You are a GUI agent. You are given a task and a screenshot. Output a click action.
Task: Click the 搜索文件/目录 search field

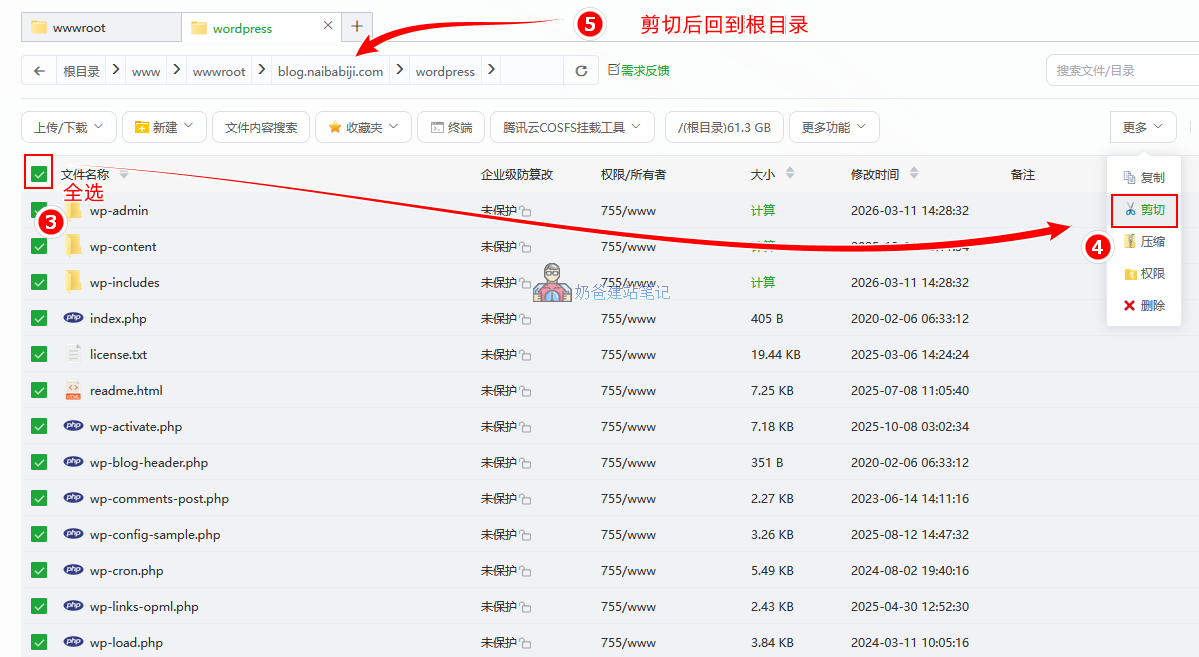1120,71
